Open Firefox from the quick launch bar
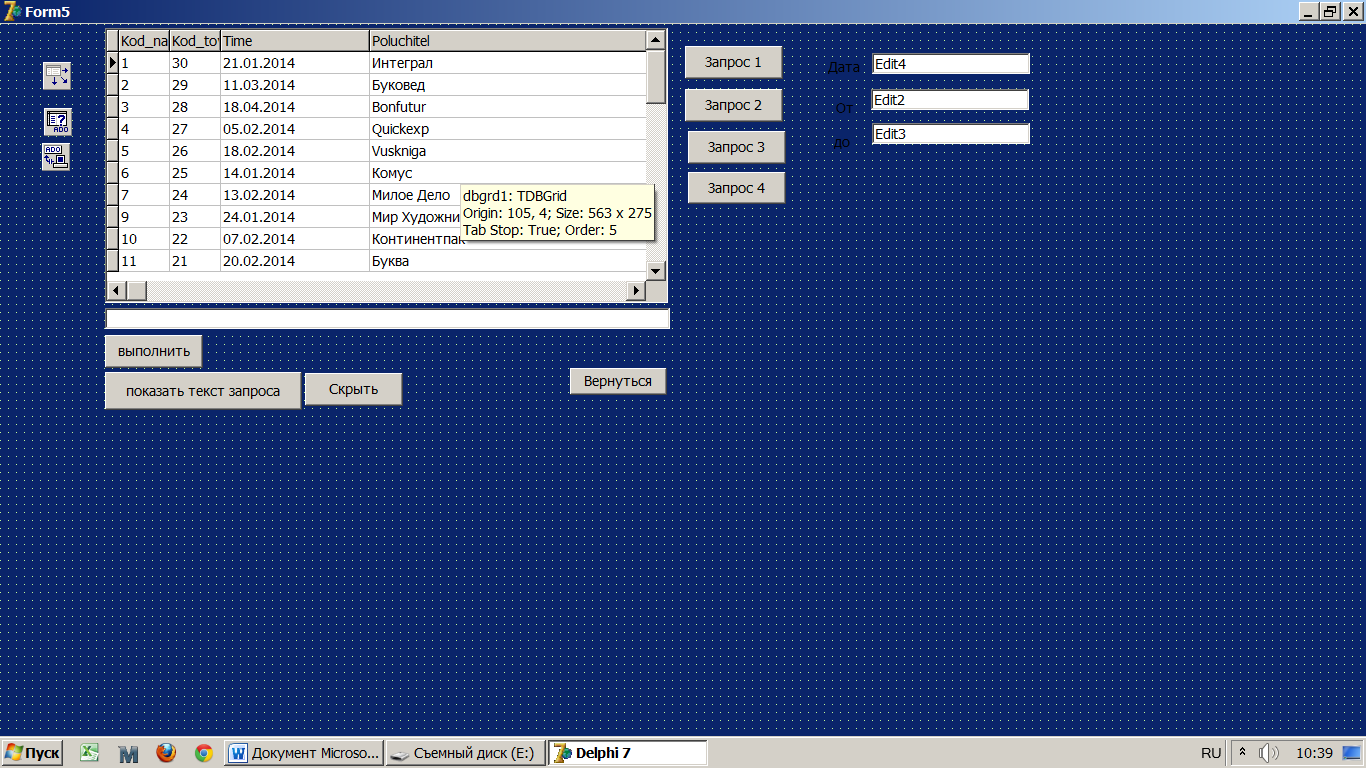The width and height of the screenshot is (1366, 768). (166, 753)
